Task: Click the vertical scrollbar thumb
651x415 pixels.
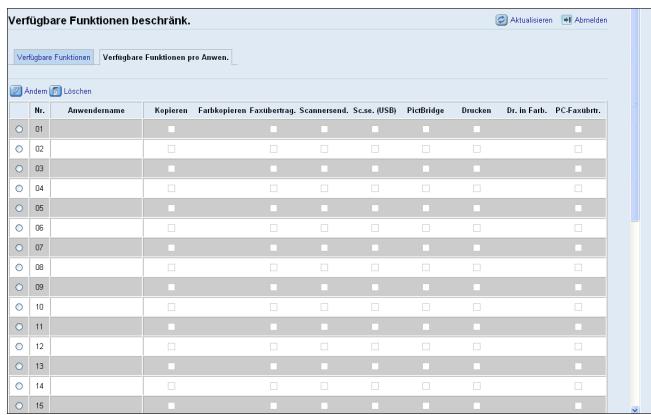Action: pyautogui.click(x=635, y=116)
